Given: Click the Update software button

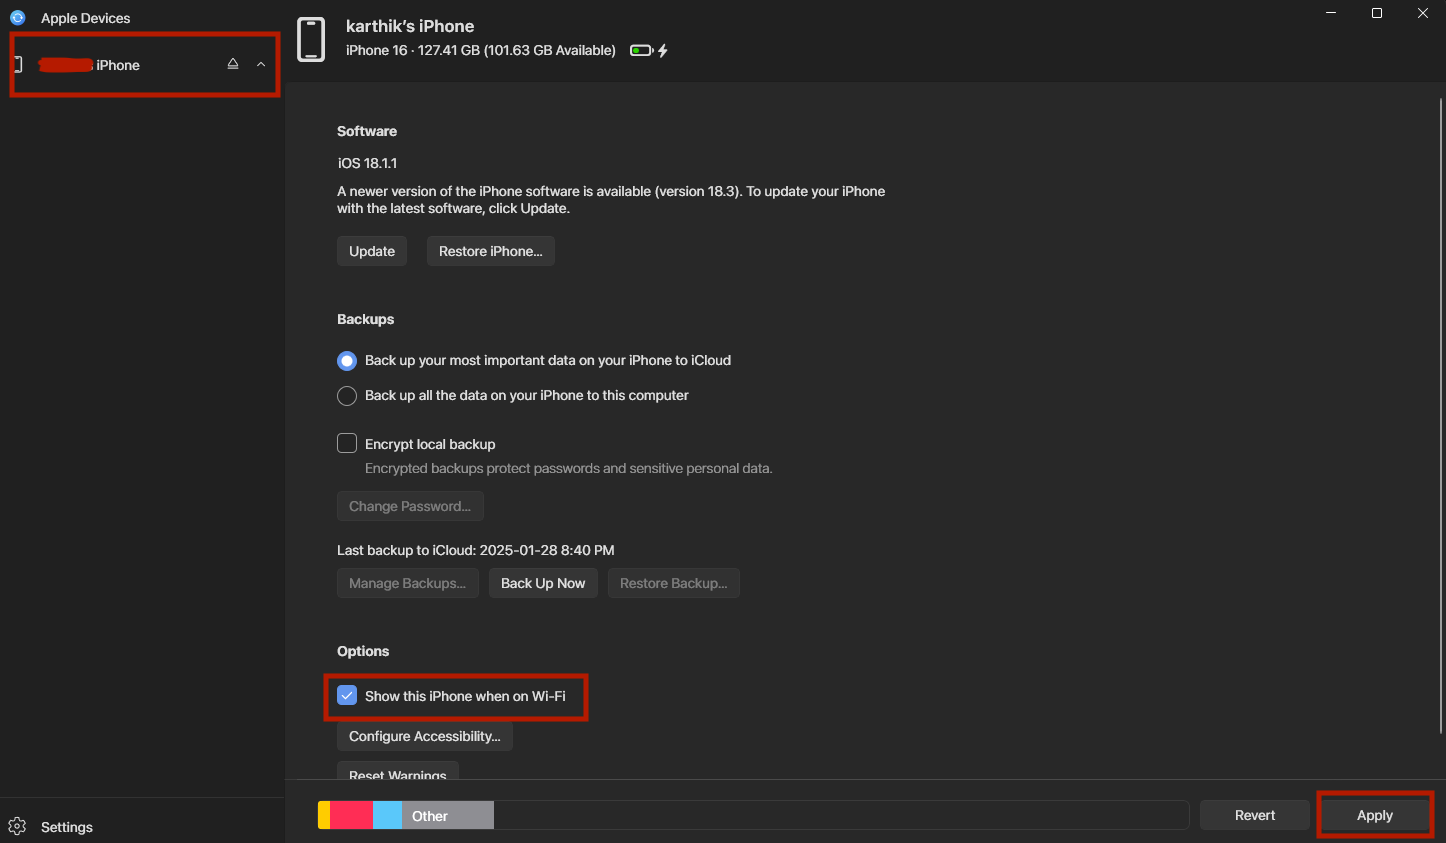Looking at the screenshot, I should (372, 251).
